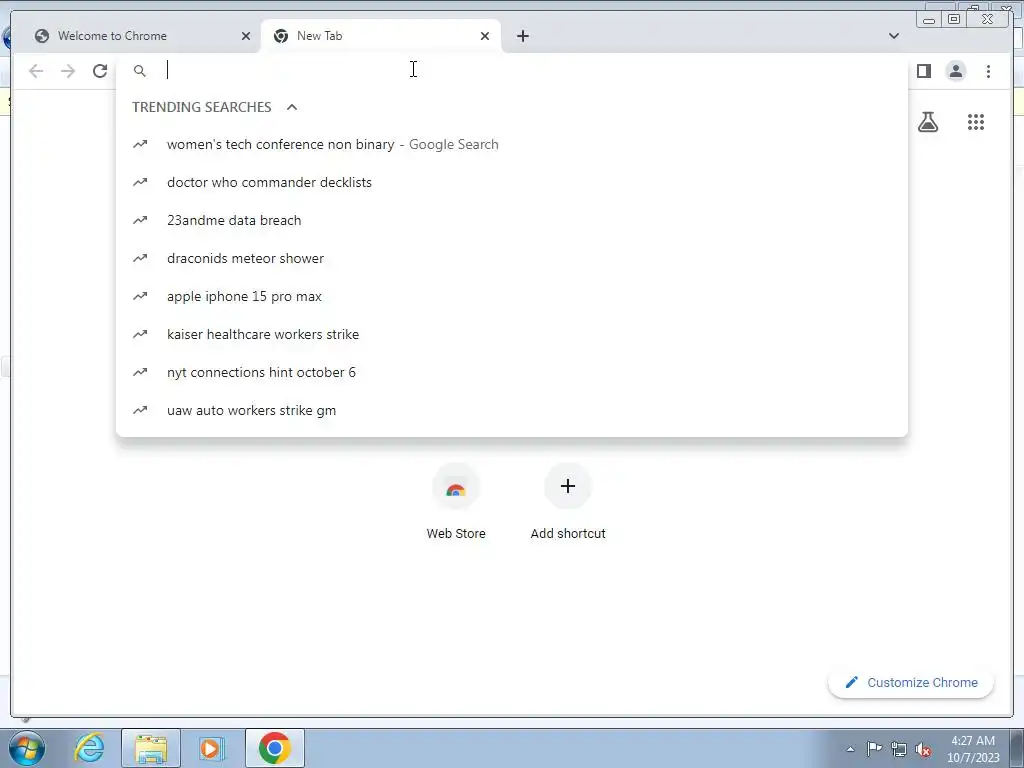Close the New Tab tab
1024x768 pixels.
pyautogui.click(x=485, y=36)
